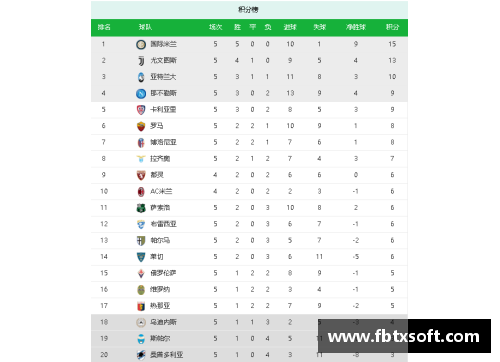
Task: Open the Cagliari (卡利亚里) team name link
Action: pyautogui.click(x=163, y=109)
